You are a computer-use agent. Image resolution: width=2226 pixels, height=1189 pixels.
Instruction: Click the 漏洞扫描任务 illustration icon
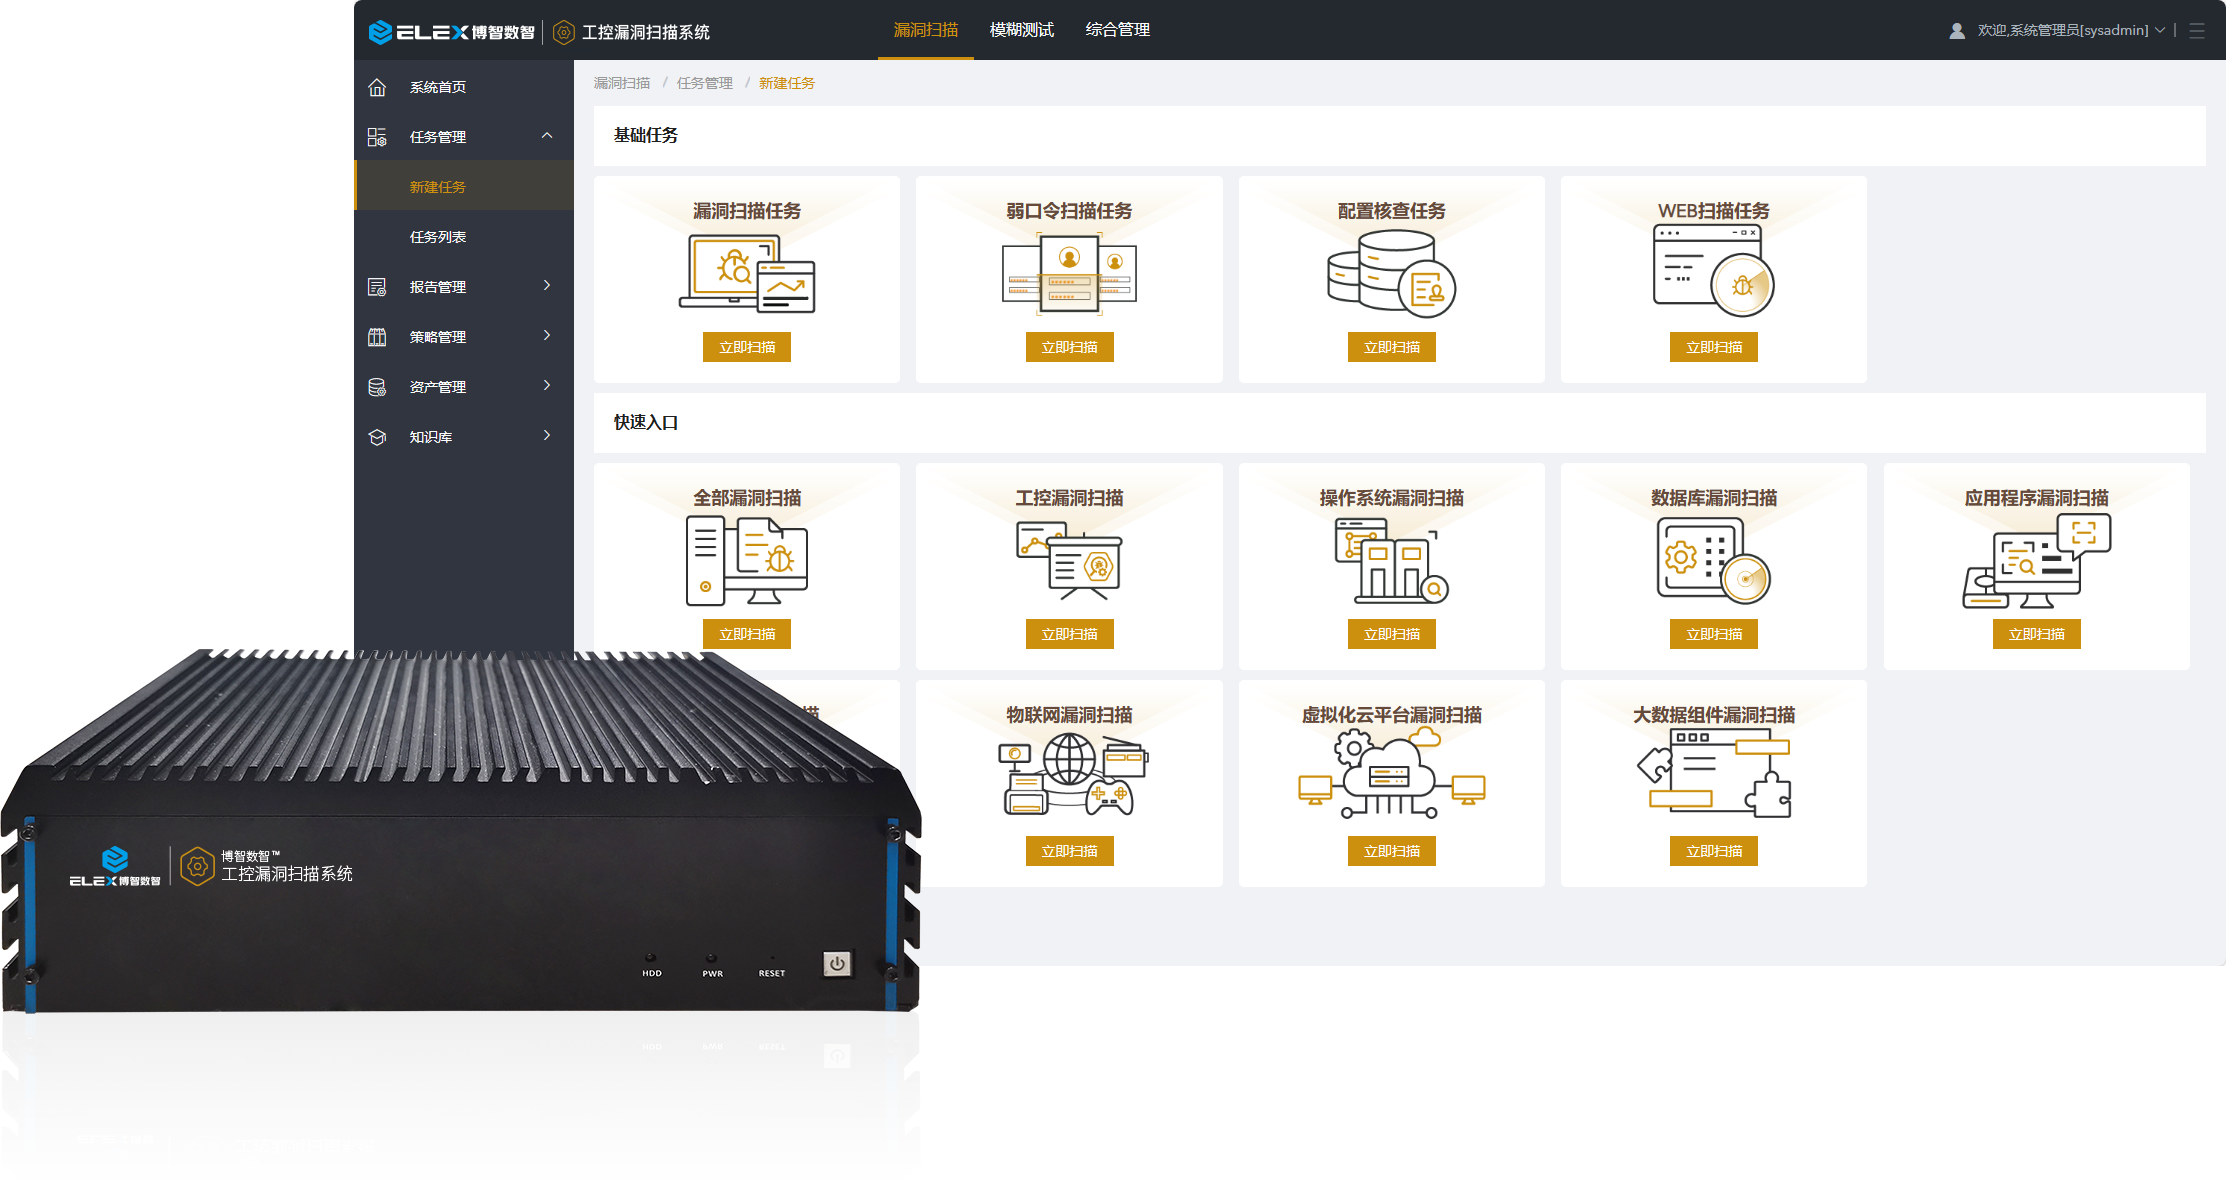(x=747, y=274)
